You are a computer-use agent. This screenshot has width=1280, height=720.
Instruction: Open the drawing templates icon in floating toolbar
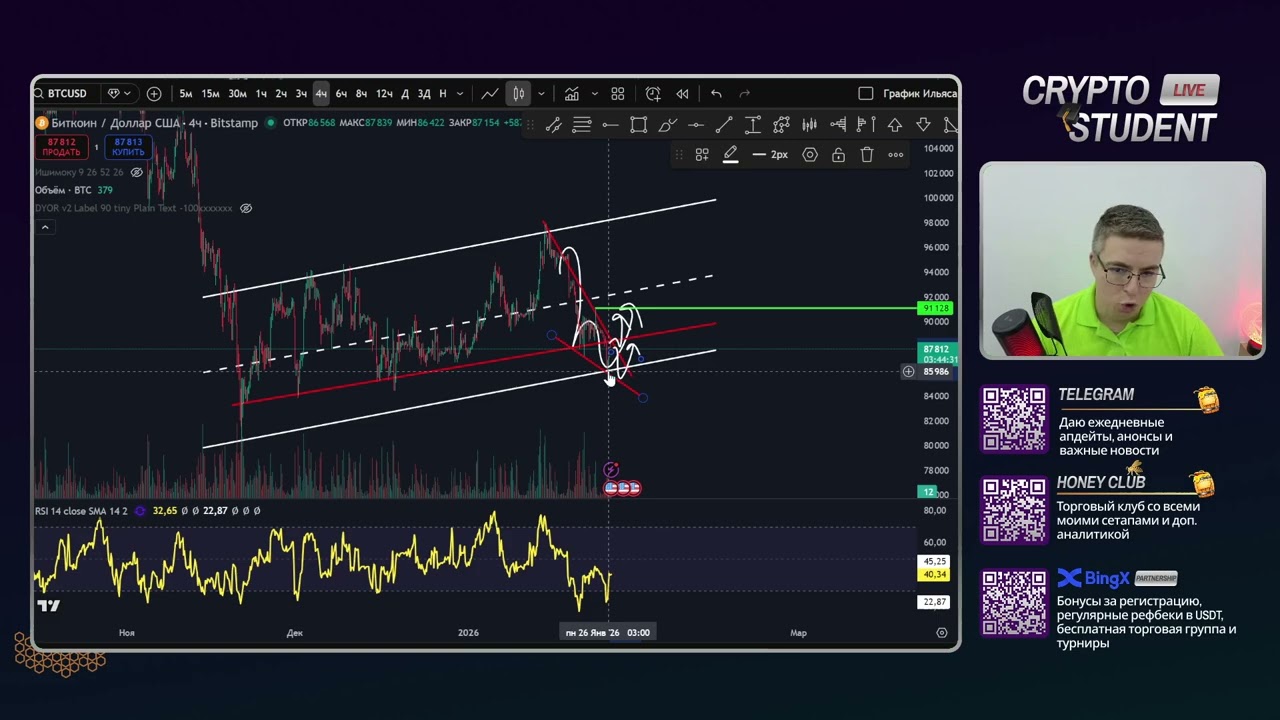[x=702, y=155]
